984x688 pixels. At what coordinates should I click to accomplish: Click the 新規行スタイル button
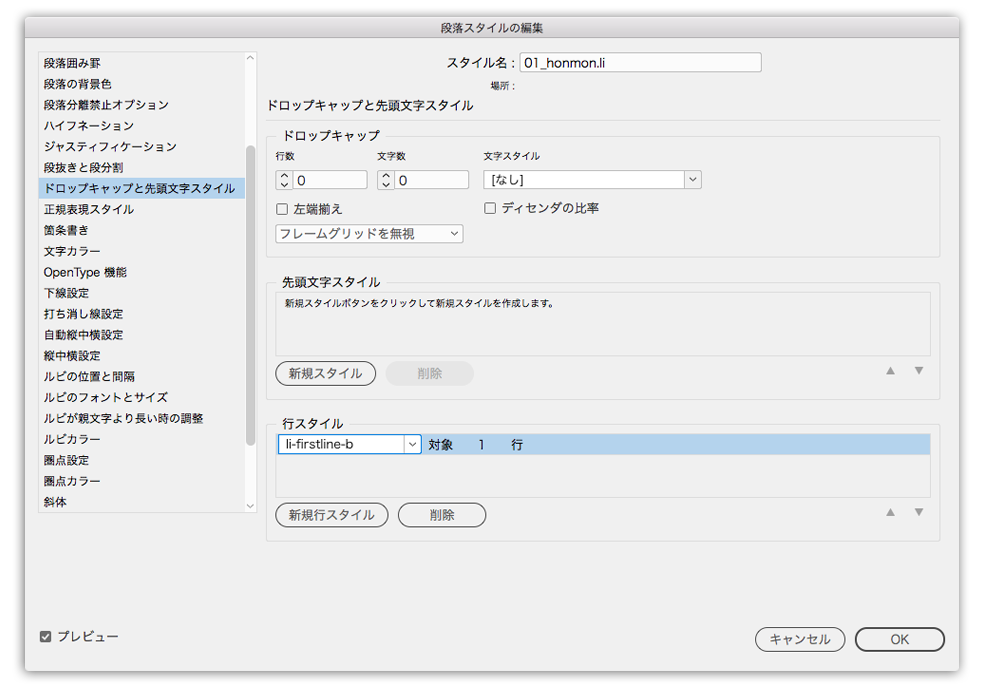coord(331,515)
